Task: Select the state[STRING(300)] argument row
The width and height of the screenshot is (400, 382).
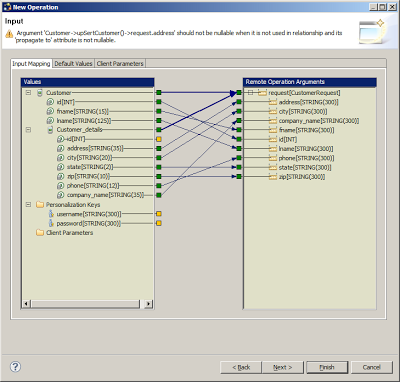Action: click(305, 167)
